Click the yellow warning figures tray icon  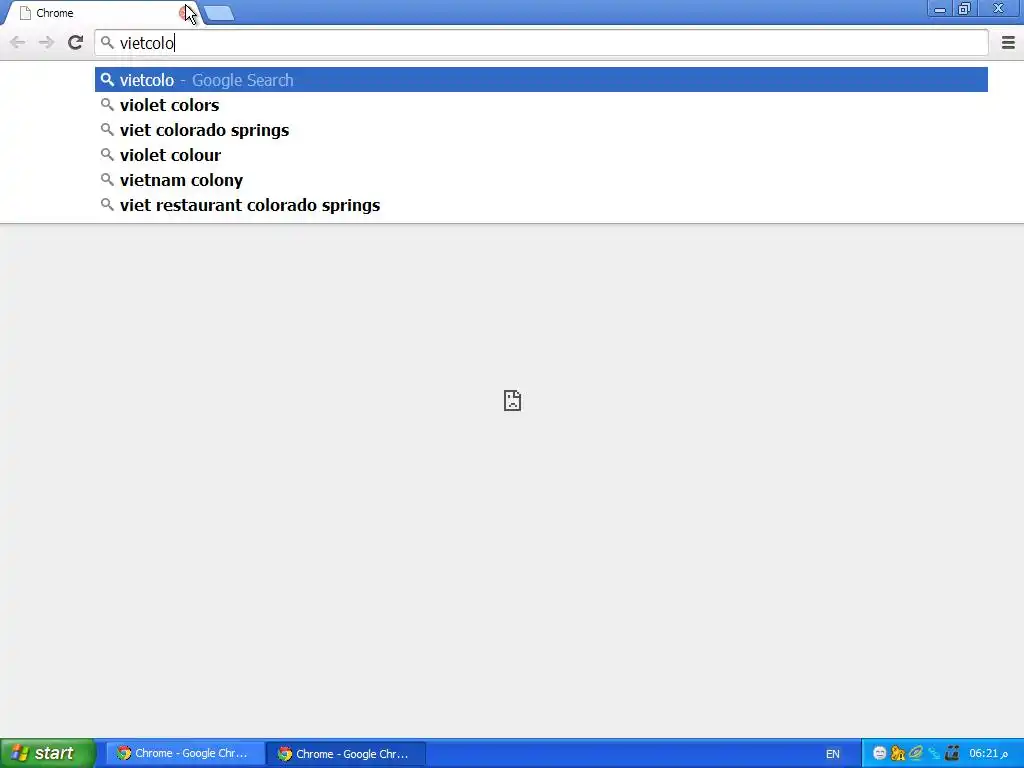coord(898,753)
